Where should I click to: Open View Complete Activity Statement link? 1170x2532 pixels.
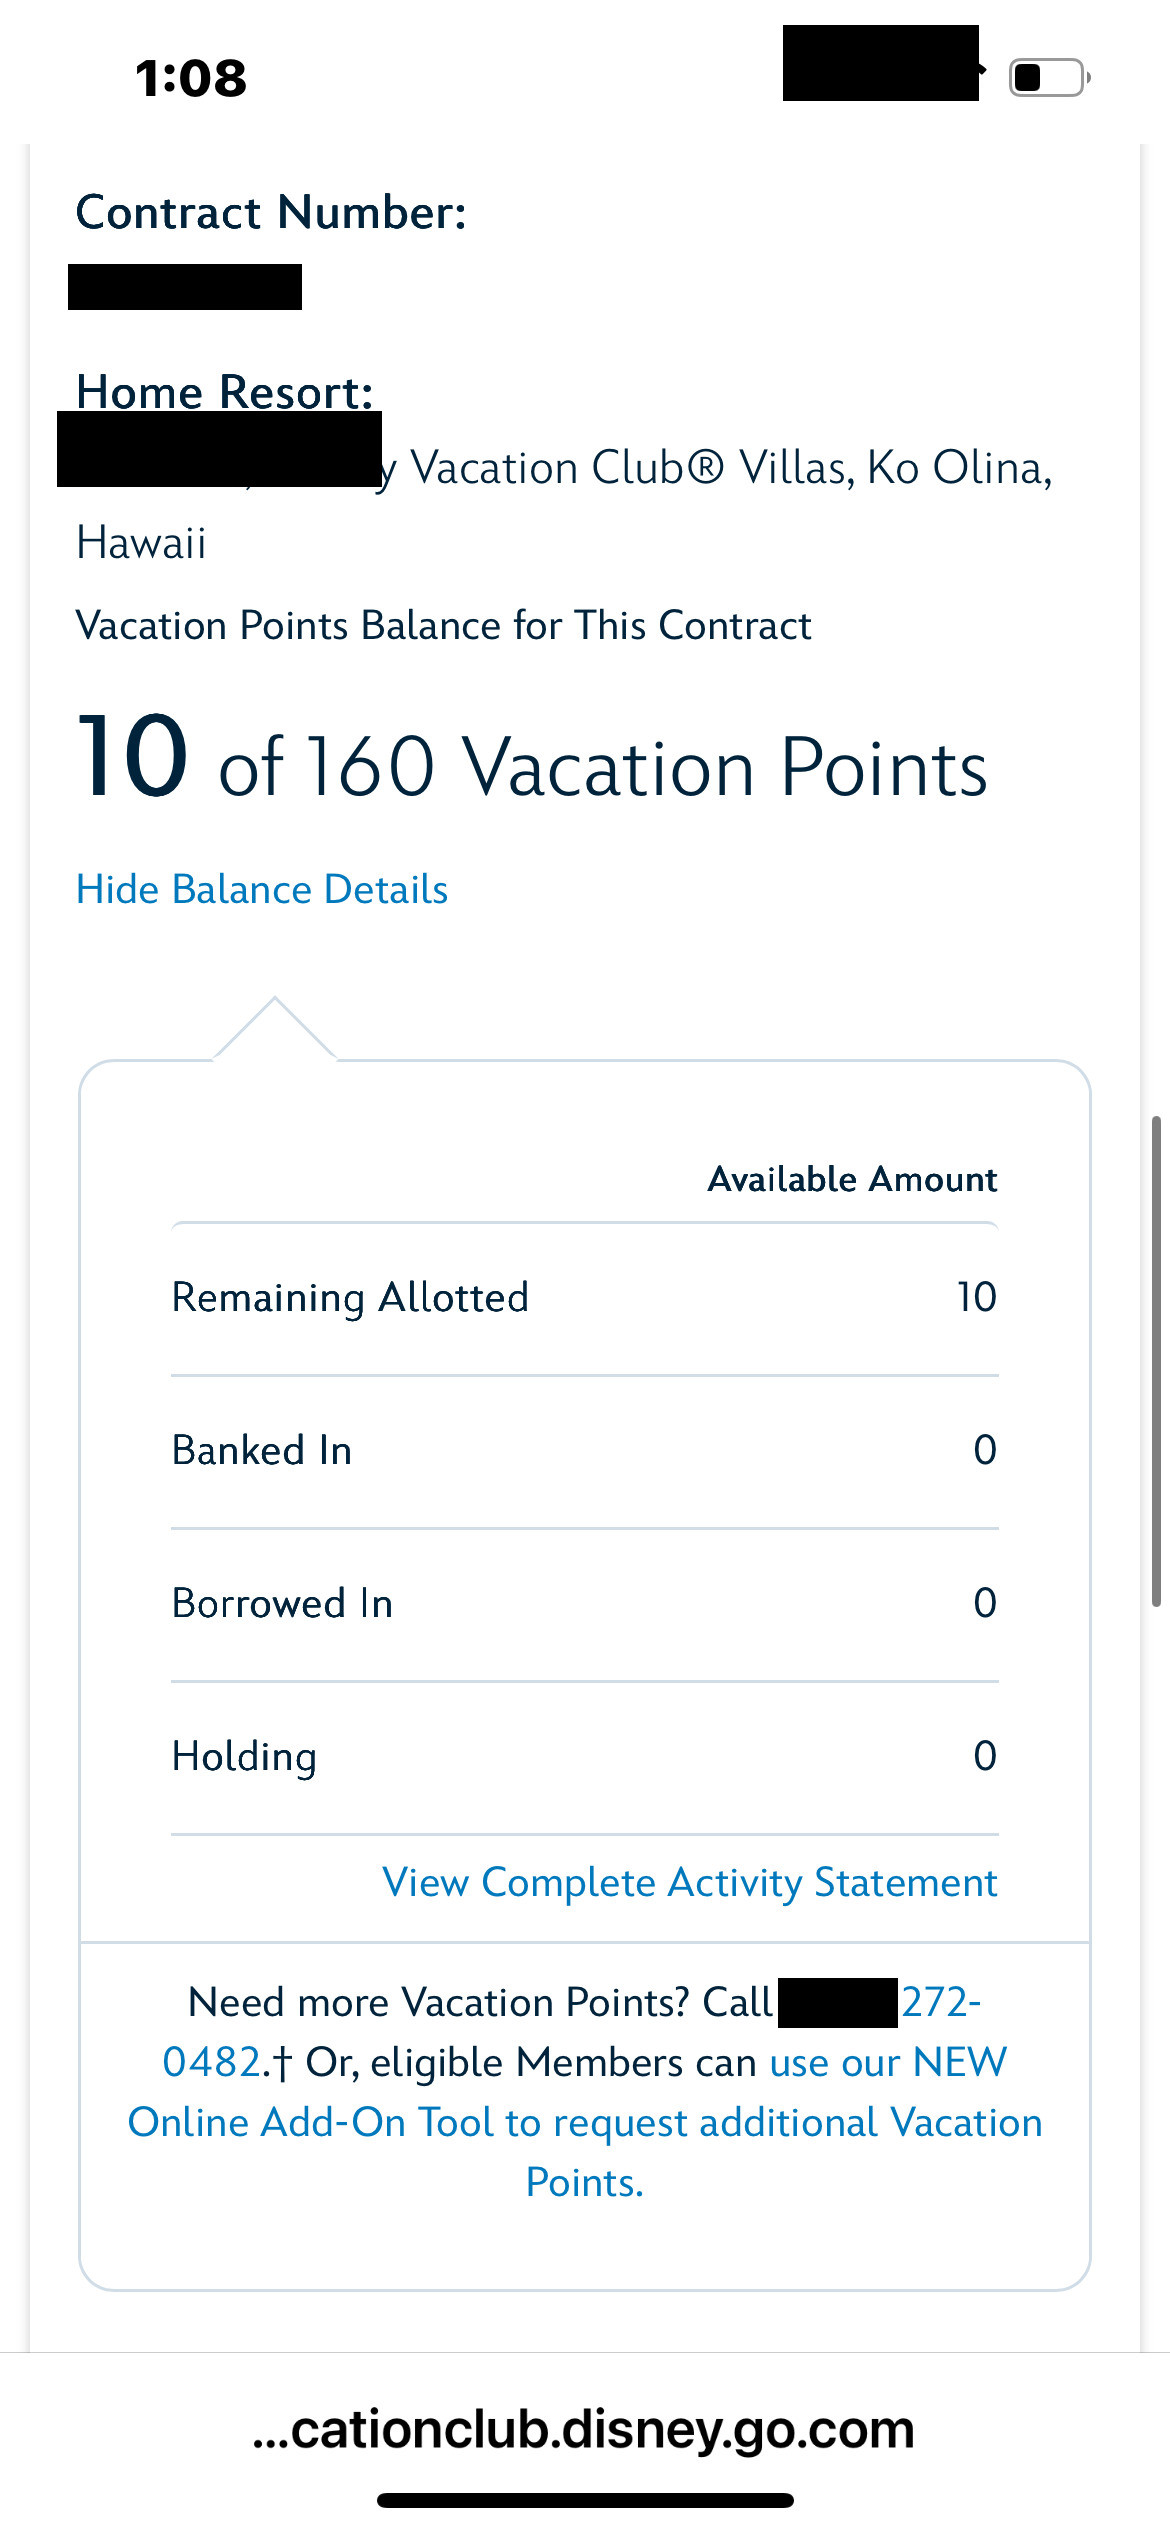pyautogui.click(x=690, y=1883)
